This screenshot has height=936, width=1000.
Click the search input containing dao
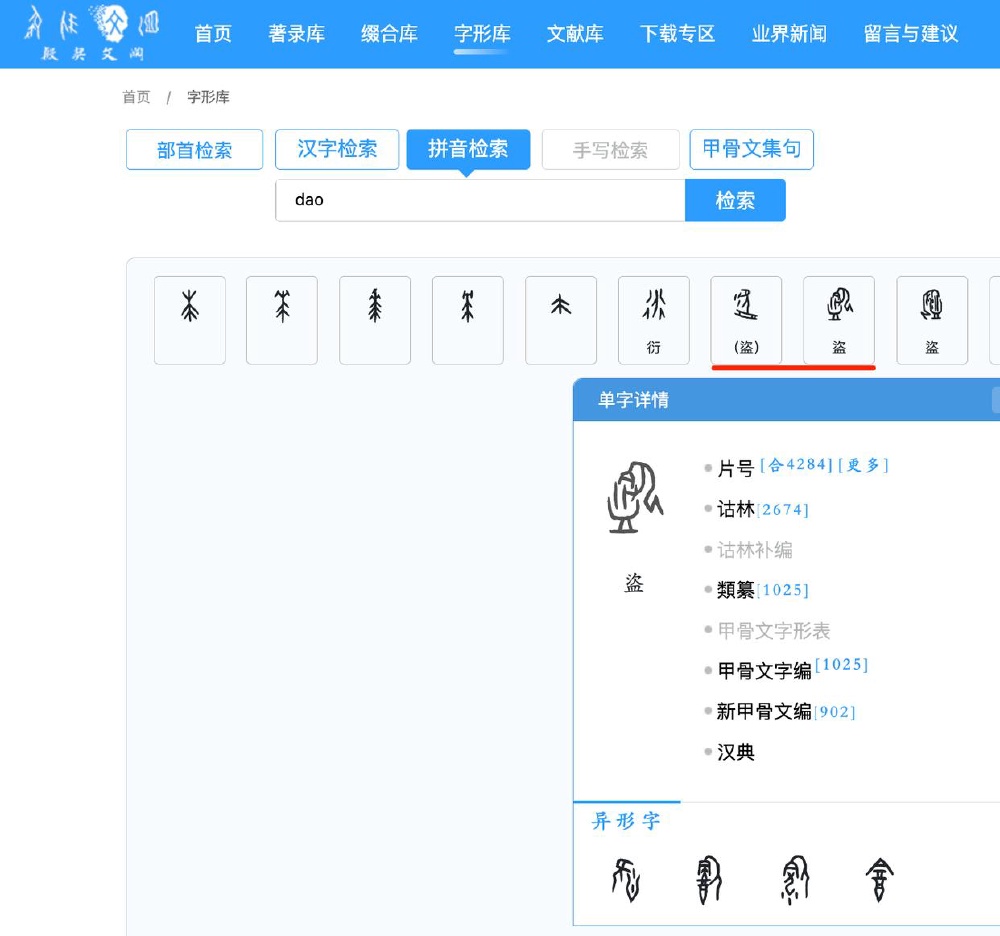click(480, 200)
